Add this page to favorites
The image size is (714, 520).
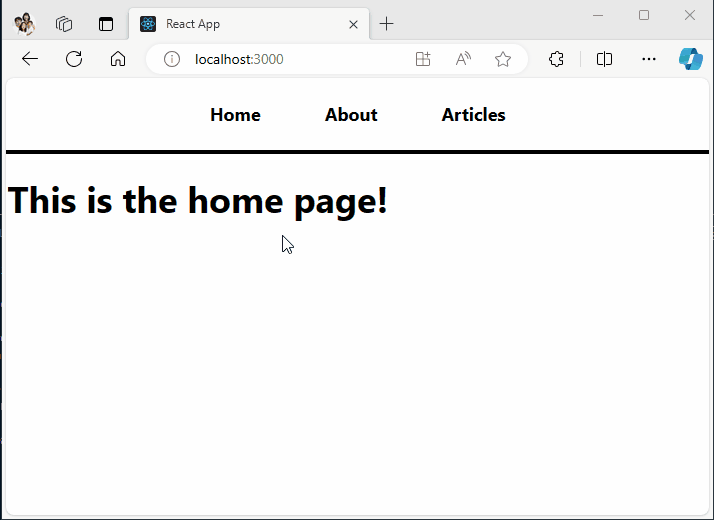click(x=503, y=59)
